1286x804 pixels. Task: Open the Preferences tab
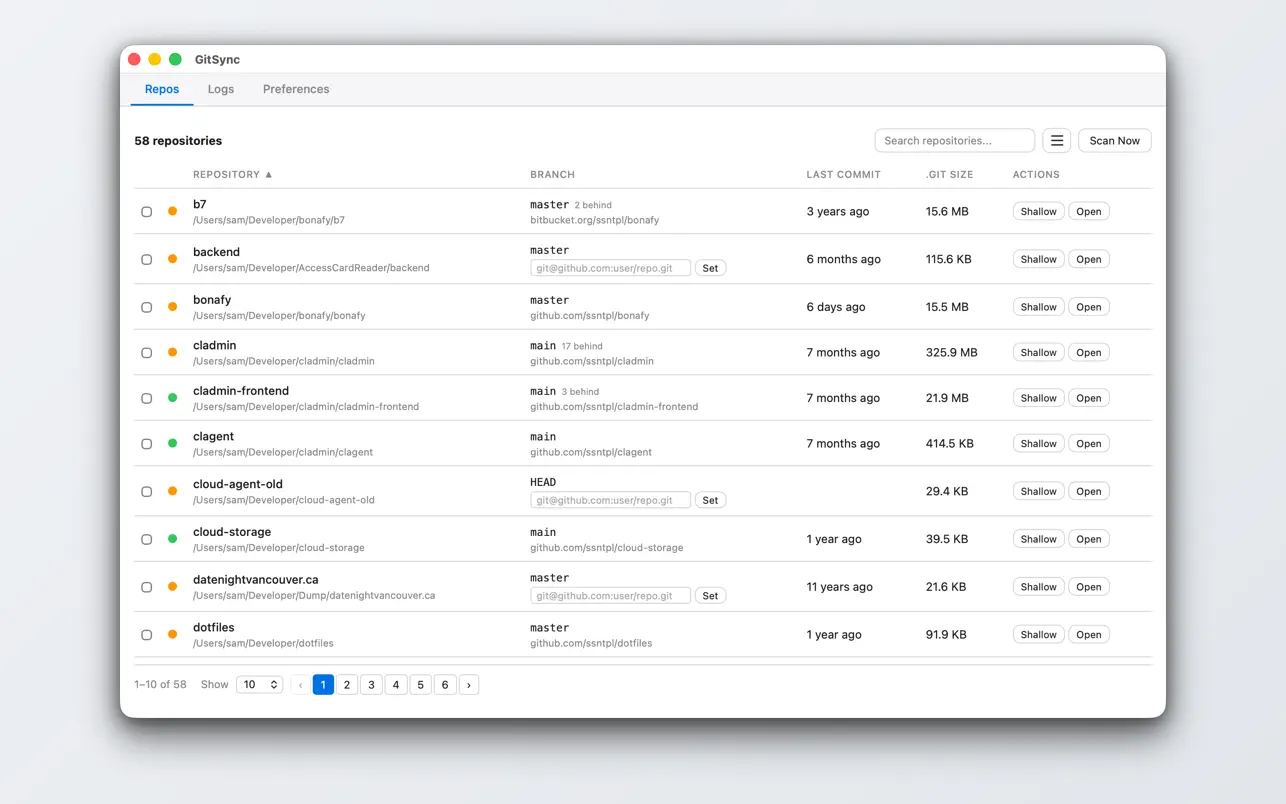(296, 89)
